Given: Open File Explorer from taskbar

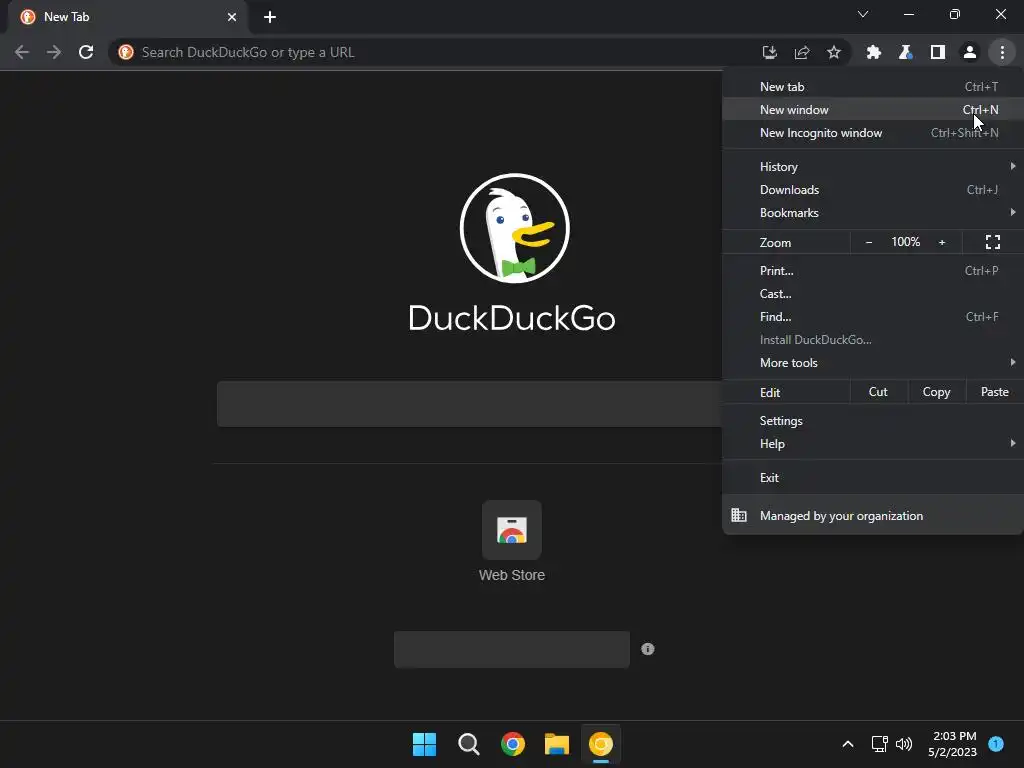Looking at the screenshot, I should [x=556, y=744].
